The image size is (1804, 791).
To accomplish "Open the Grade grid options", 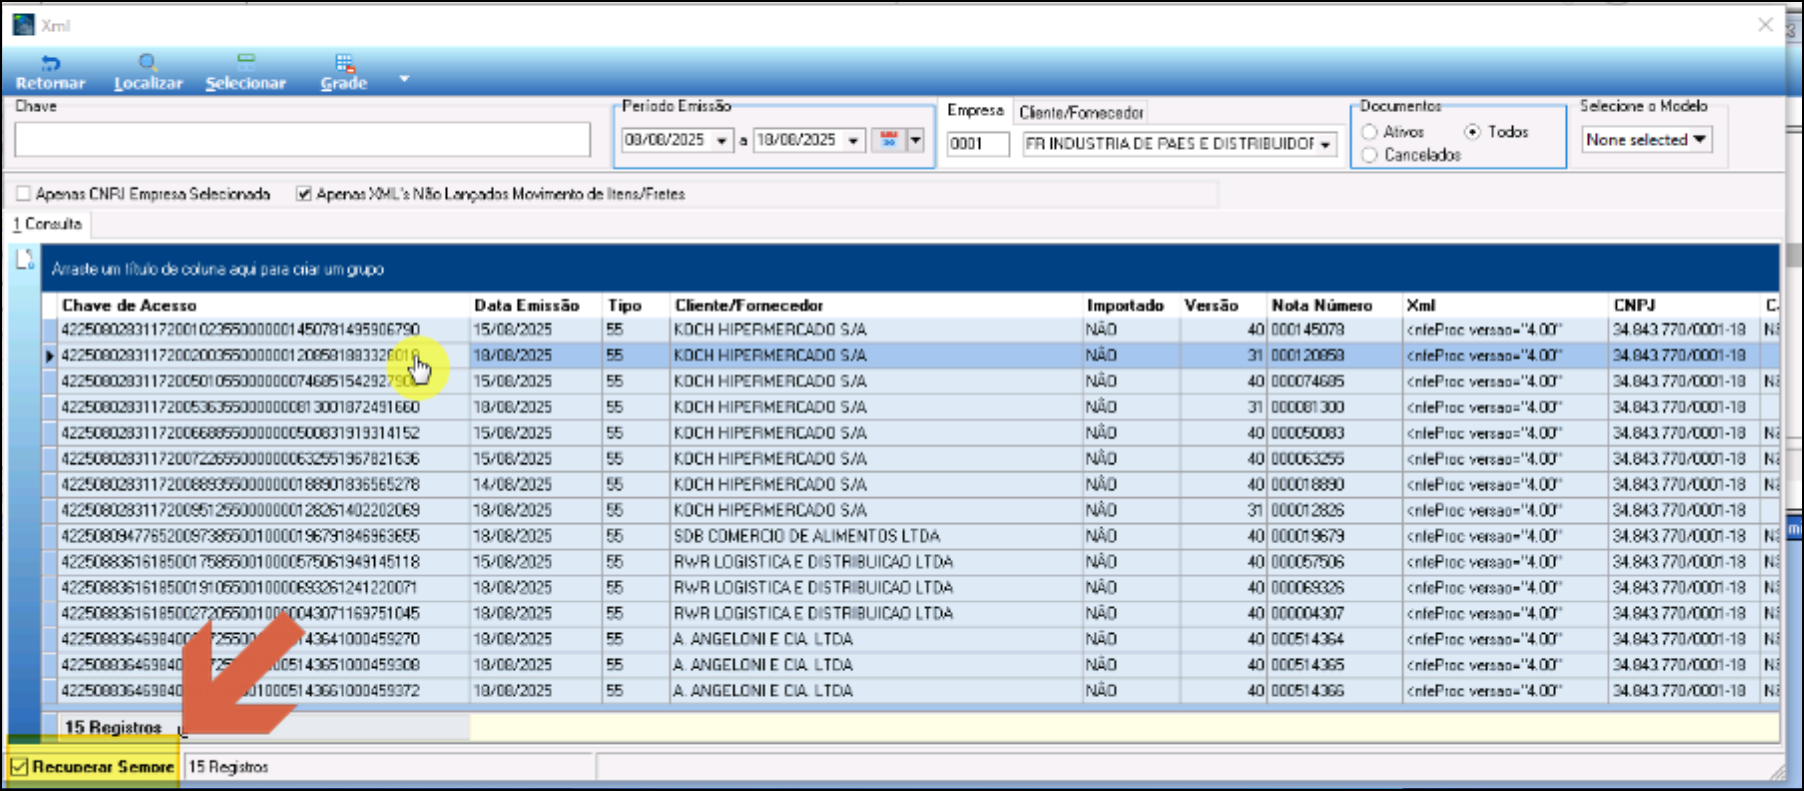I will 344,73.
